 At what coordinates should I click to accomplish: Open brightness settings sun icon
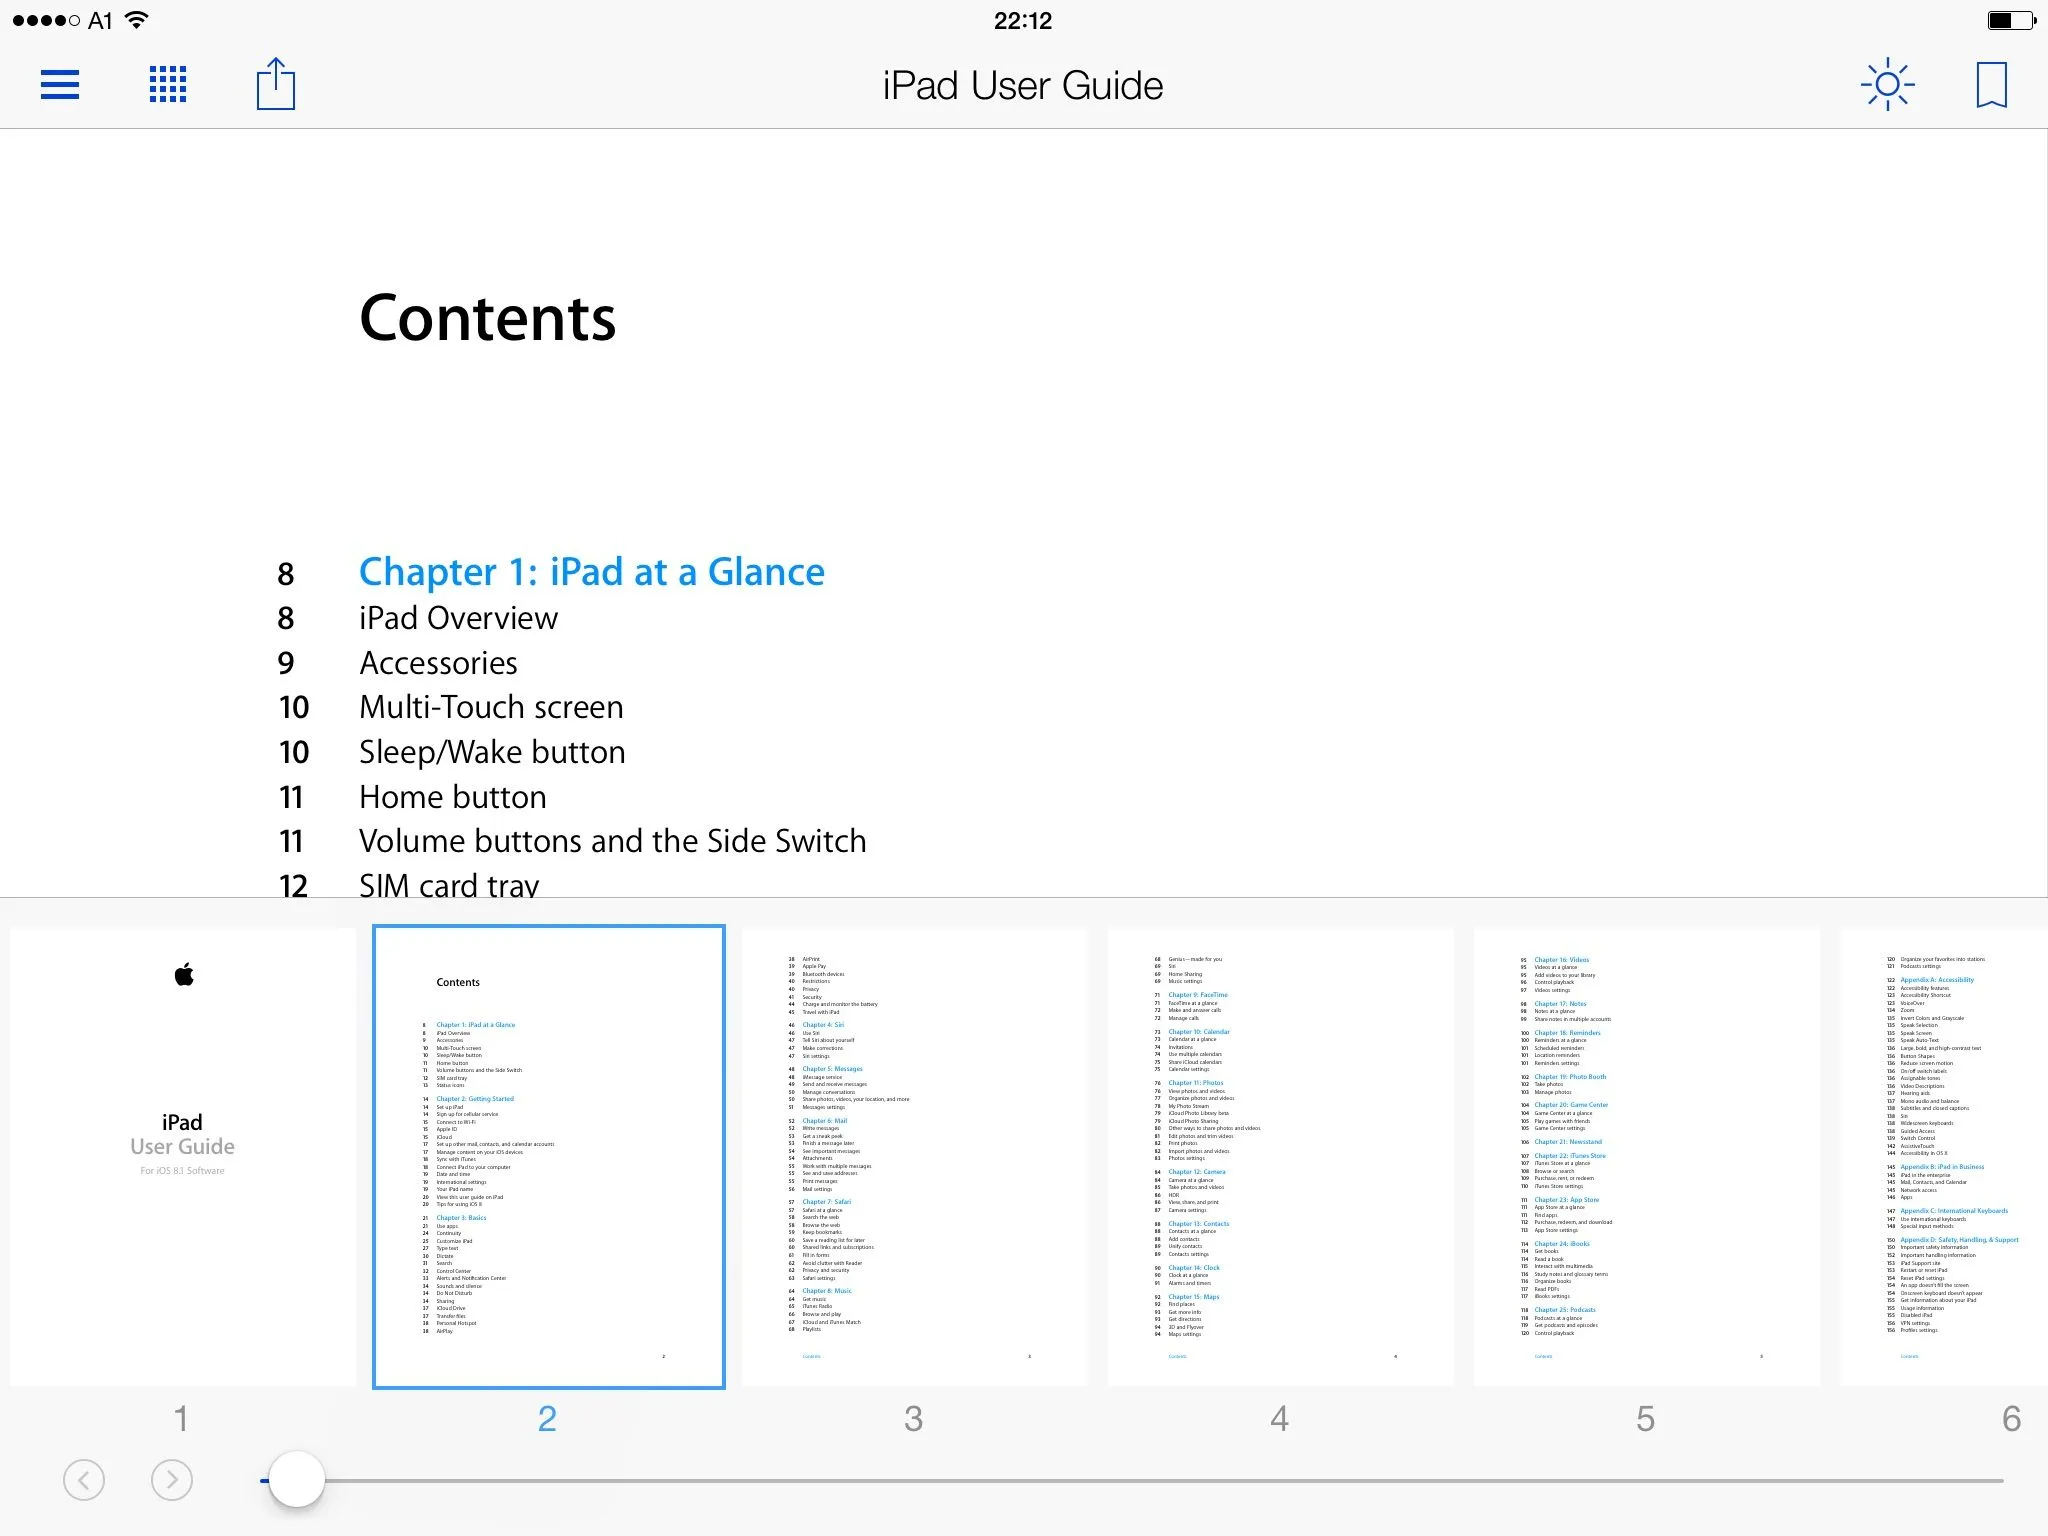point(1887,85)
